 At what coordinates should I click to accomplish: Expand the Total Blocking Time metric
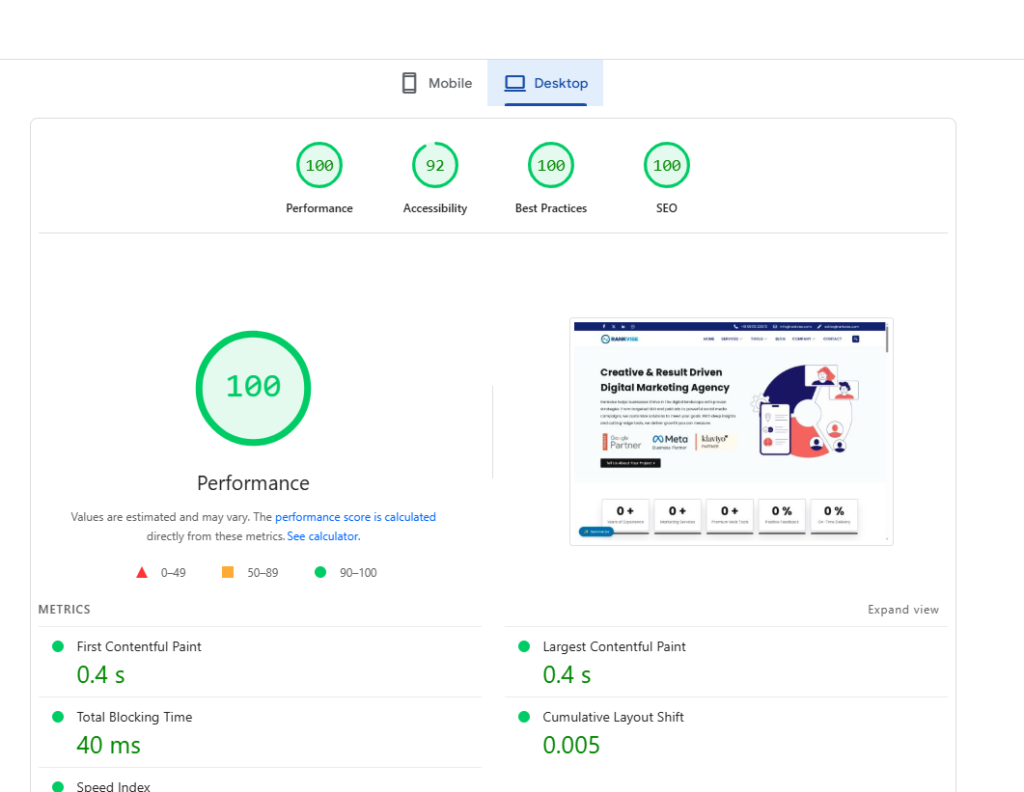click(134, 717)
